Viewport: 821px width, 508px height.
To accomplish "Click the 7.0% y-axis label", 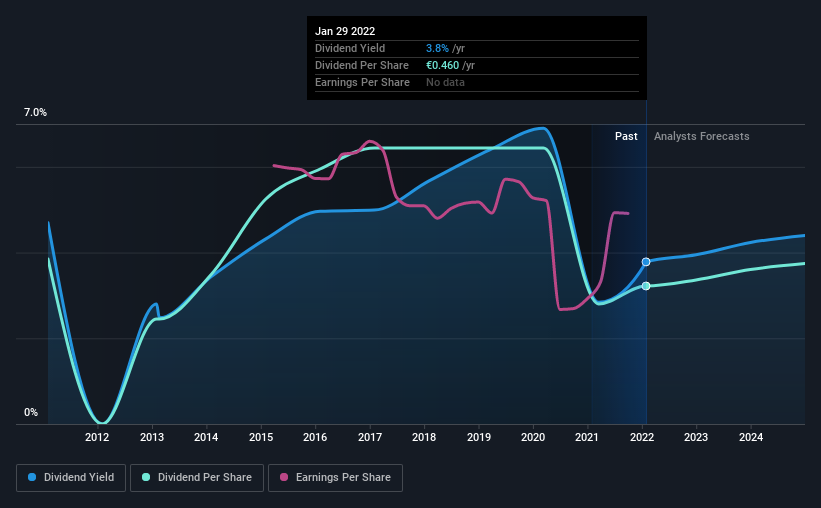I will pyautogui.click(x=35, y=113).
